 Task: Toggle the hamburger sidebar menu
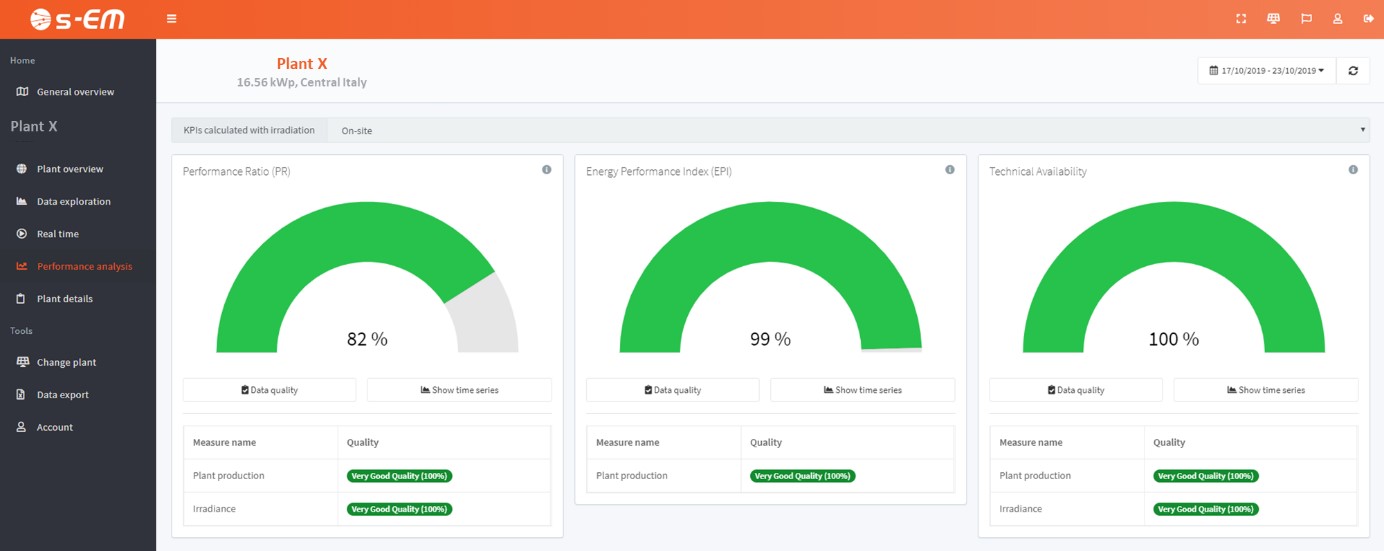(x=172, y=19)
